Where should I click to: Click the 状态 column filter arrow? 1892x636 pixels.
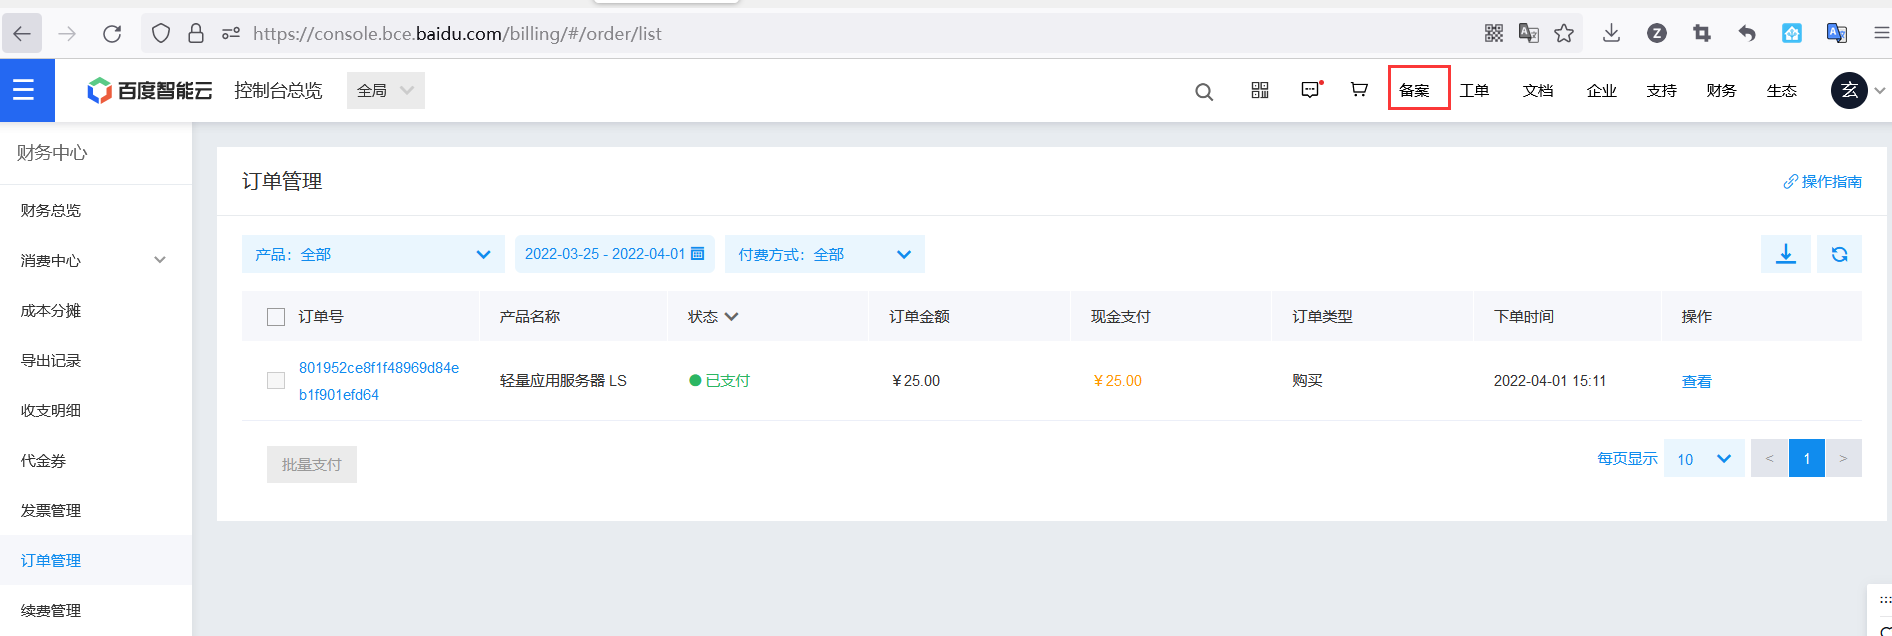tap(731, 317)
